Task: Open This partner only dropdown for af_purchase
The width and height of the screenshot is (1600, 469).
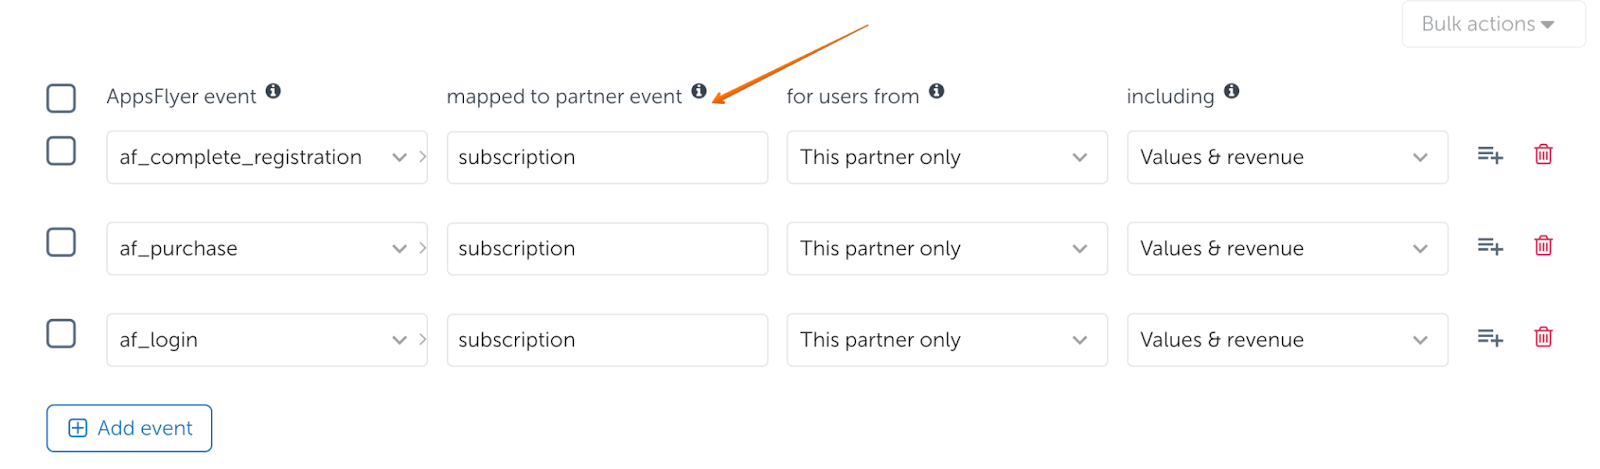Action: (946, 249)
